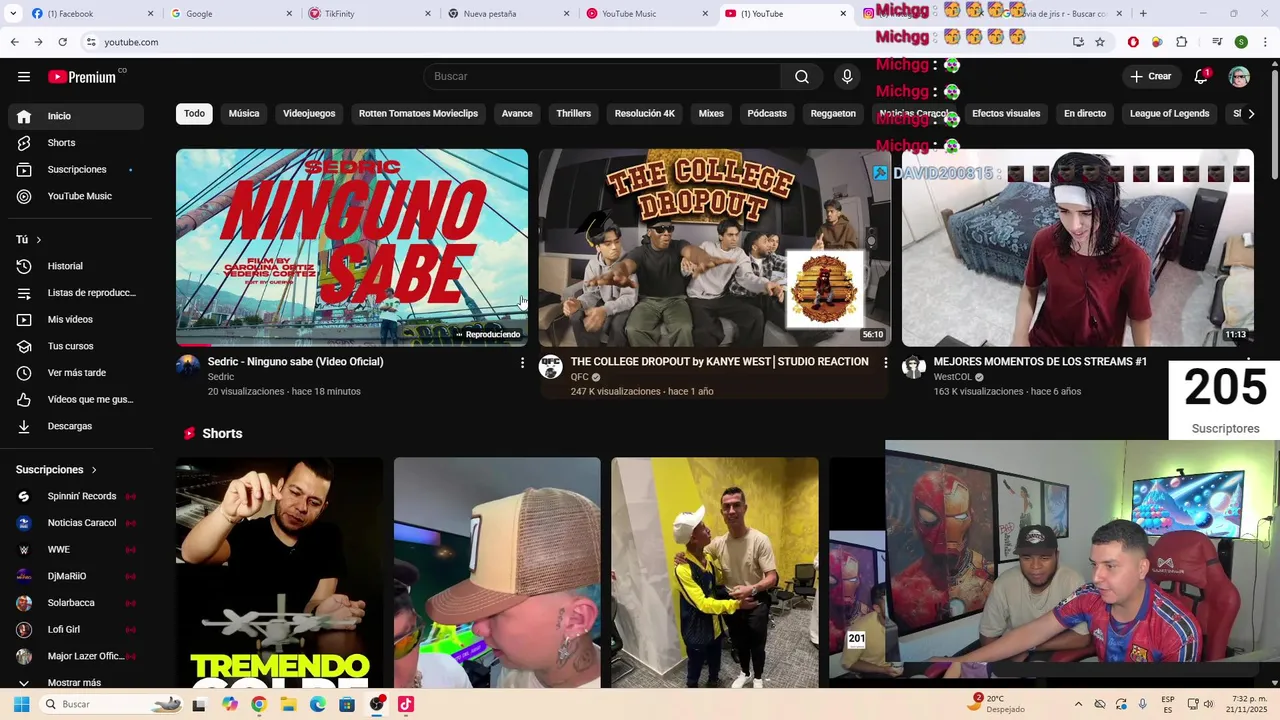Select the Resolución 4K chip

645,114
